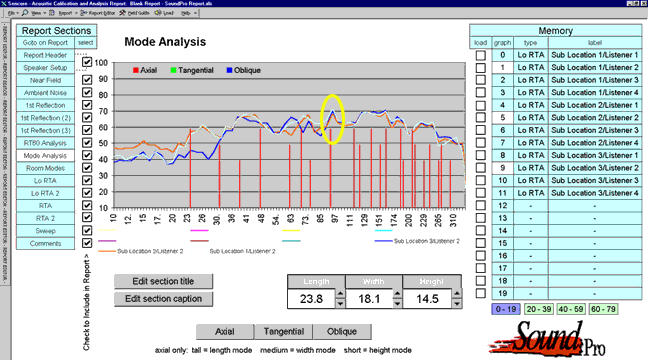Increase the Height value with up arrow
Image resolution: width=648 pixels, height=360 pixels.
(456, 293)
